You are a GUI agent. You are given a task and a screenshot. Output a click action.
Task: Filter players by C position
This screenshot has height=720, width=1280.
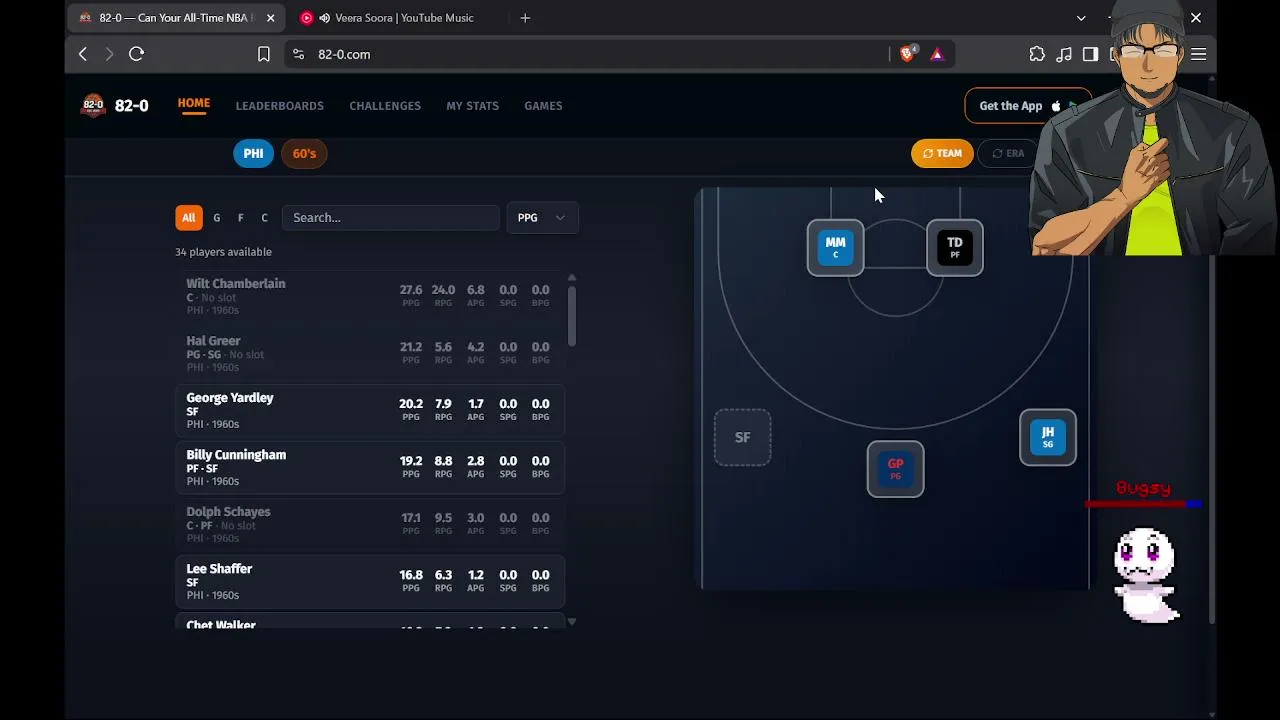(264, 218)
